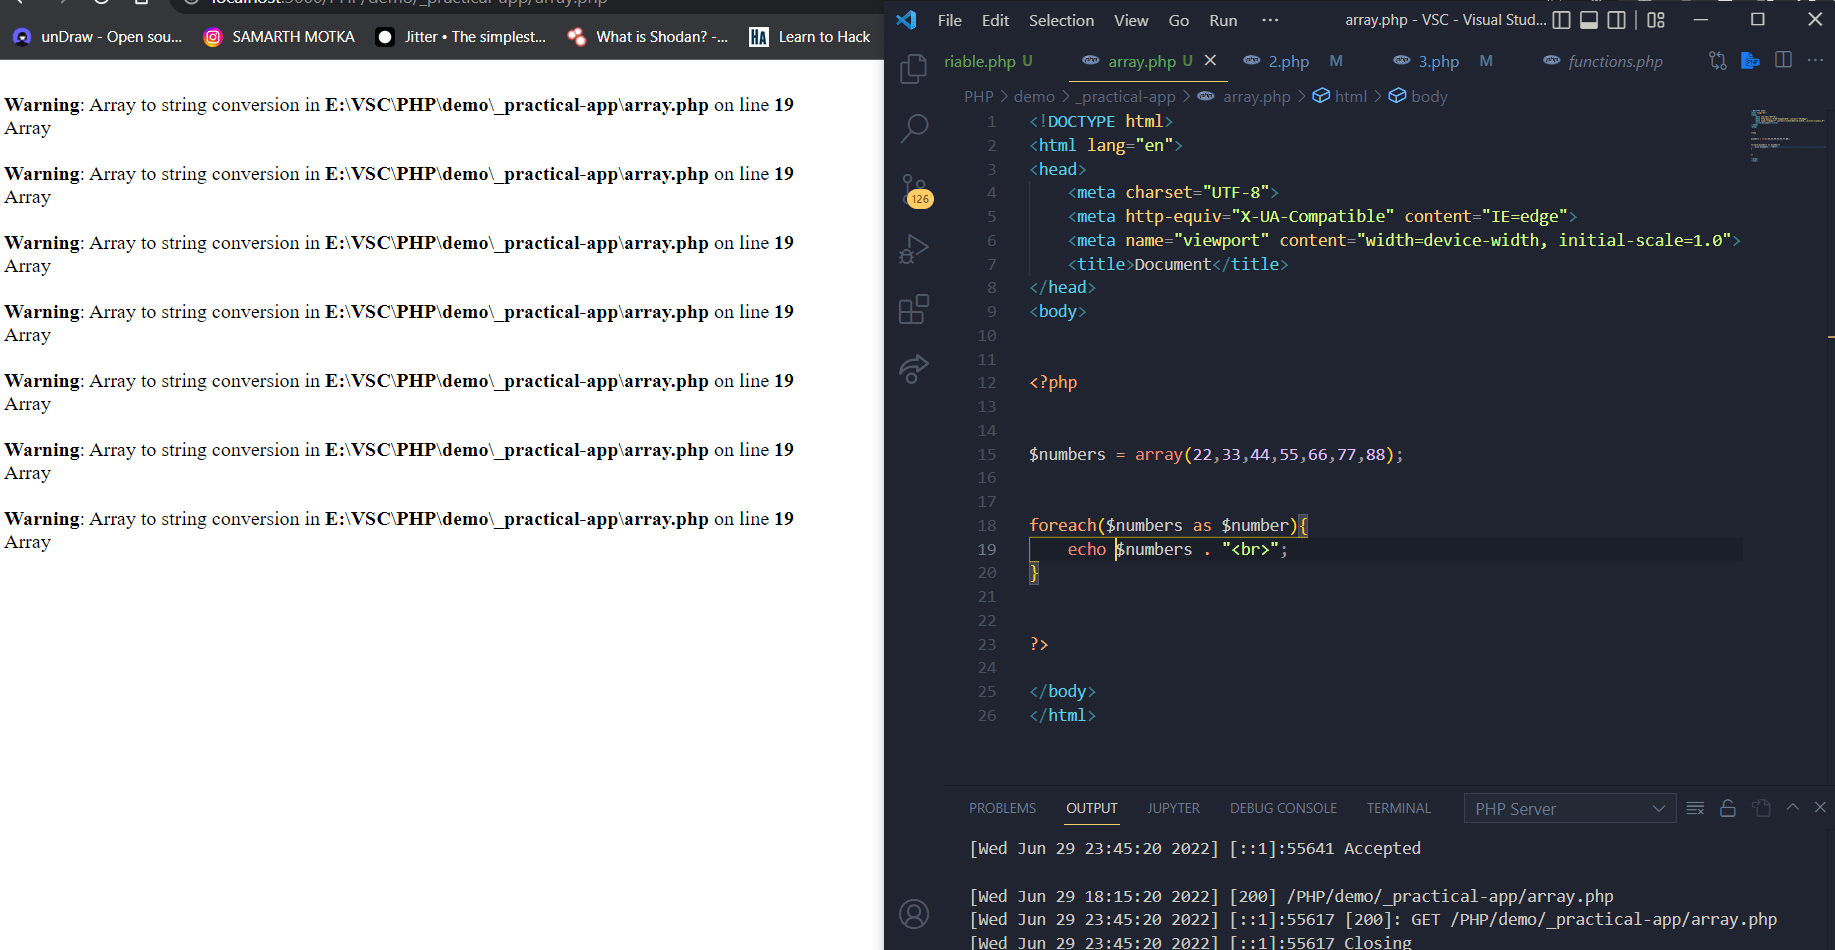This screenshot has height=950, width=1835.
Task: Click the PHP breadcrumb segment
Action: click(x=978, y=96)
